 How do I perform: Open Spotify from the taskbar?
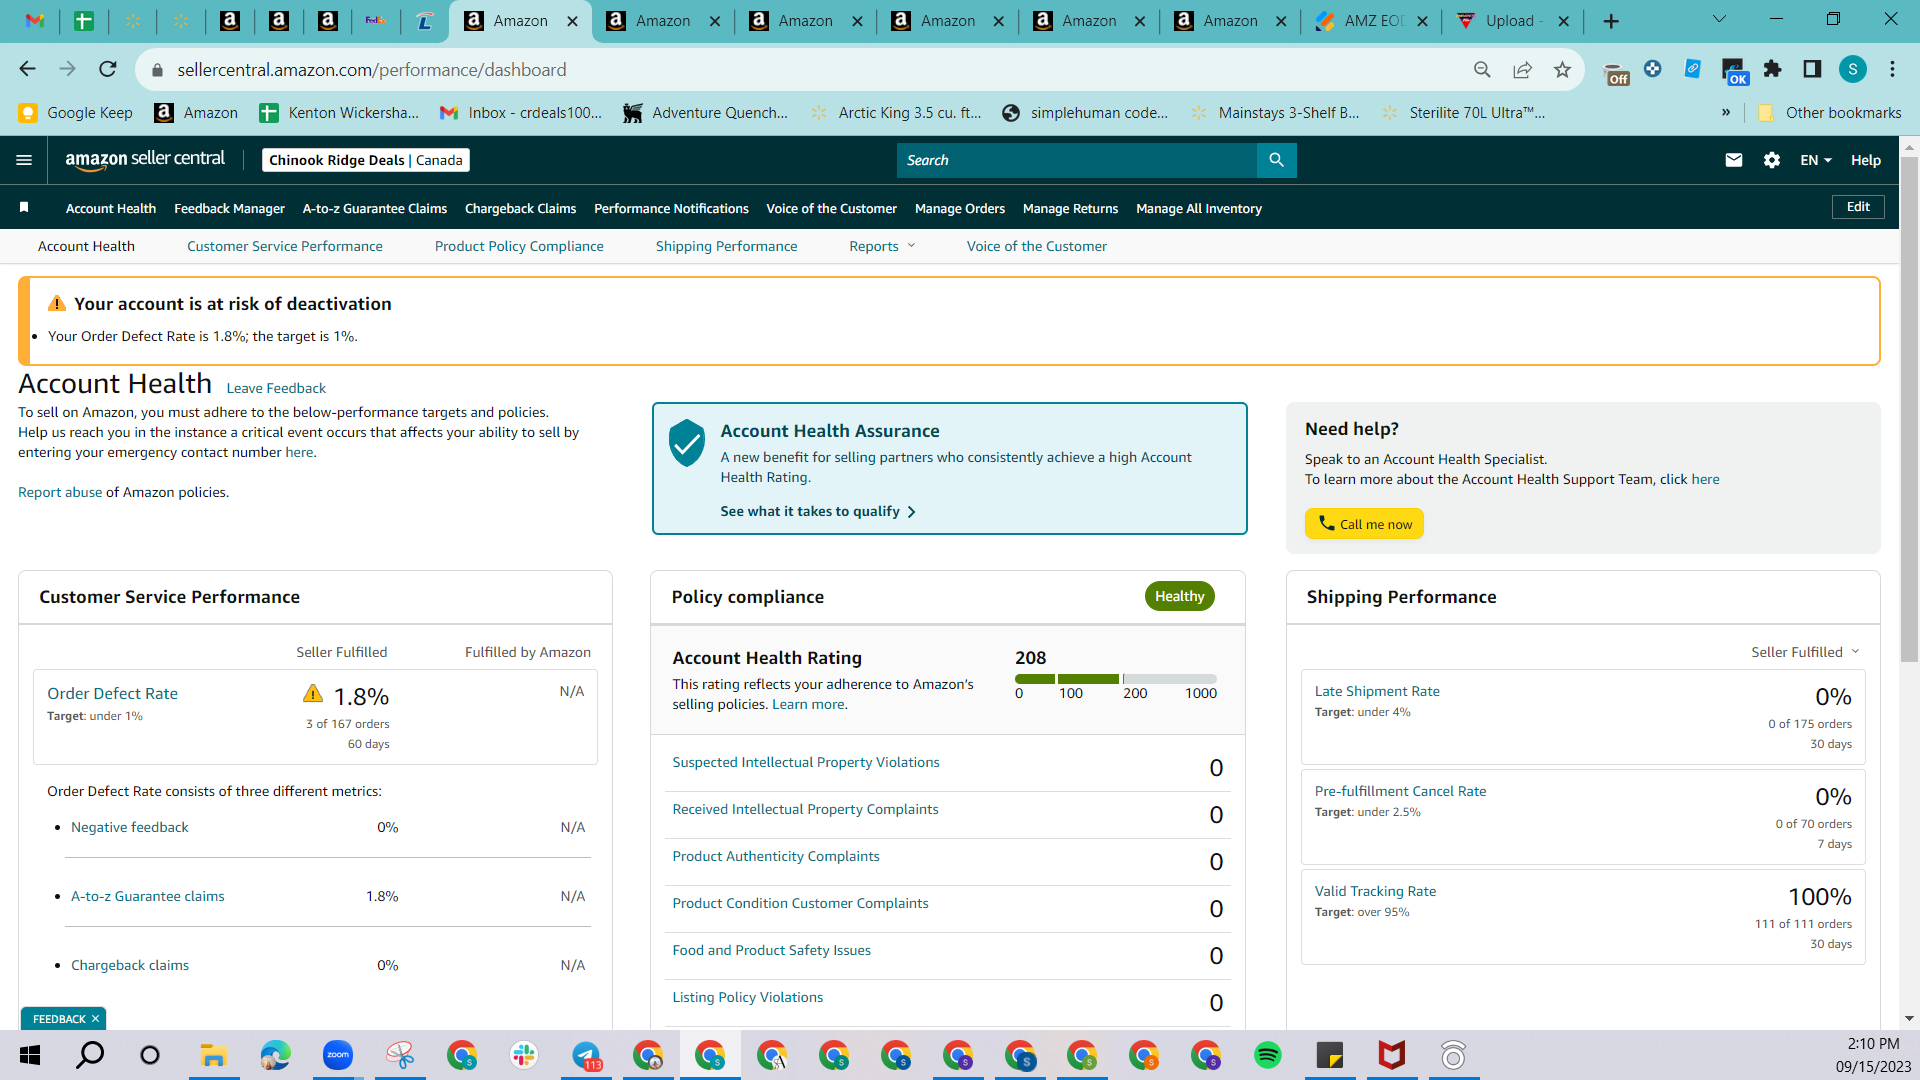point(1268,1055)
